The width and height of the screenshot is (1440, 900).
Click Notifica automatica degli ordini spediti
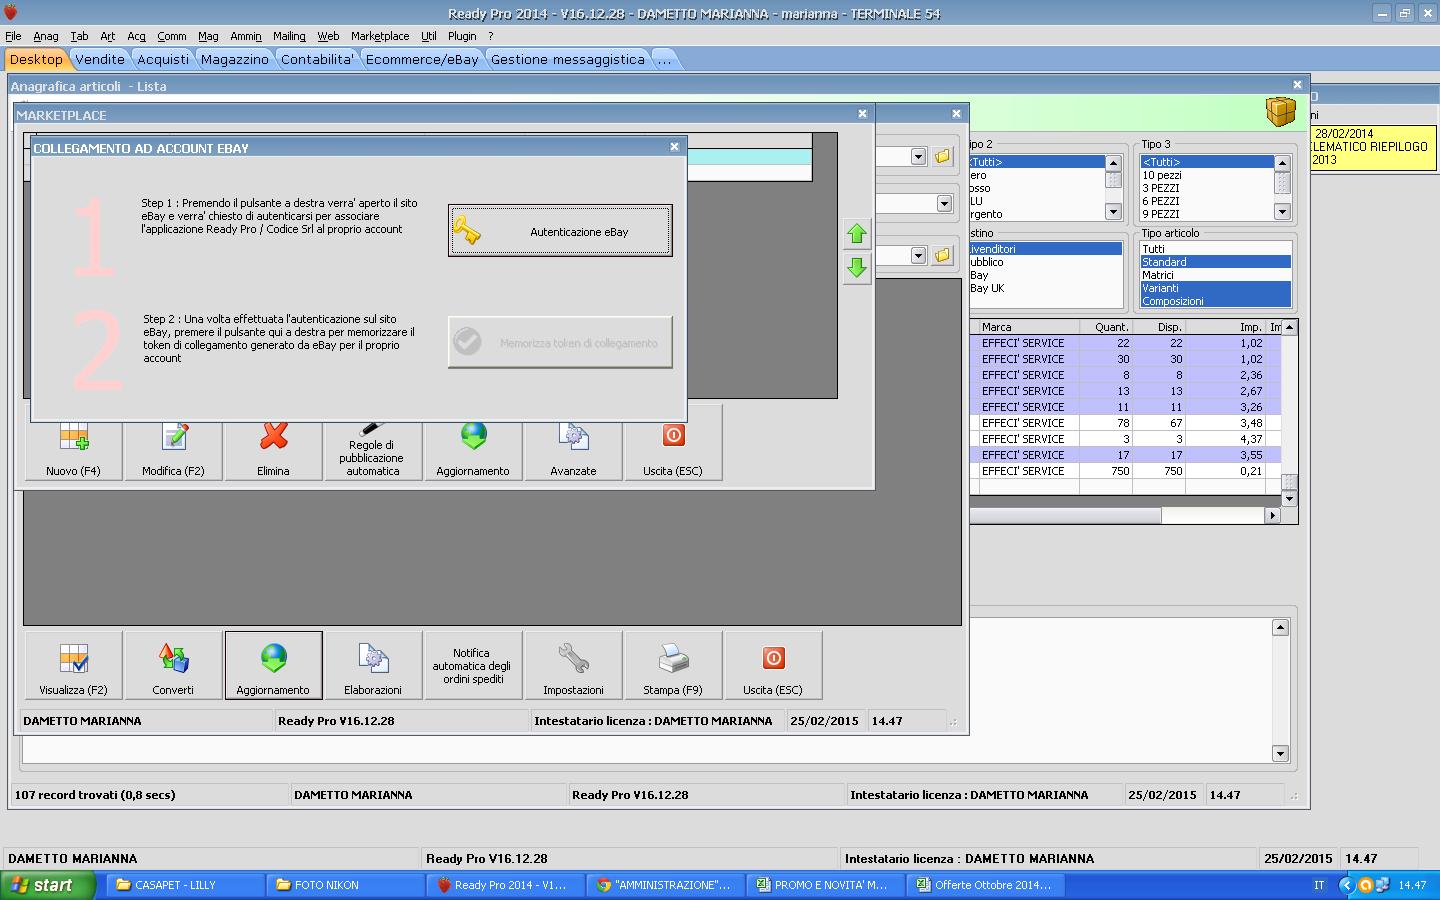tap(474, 665)
